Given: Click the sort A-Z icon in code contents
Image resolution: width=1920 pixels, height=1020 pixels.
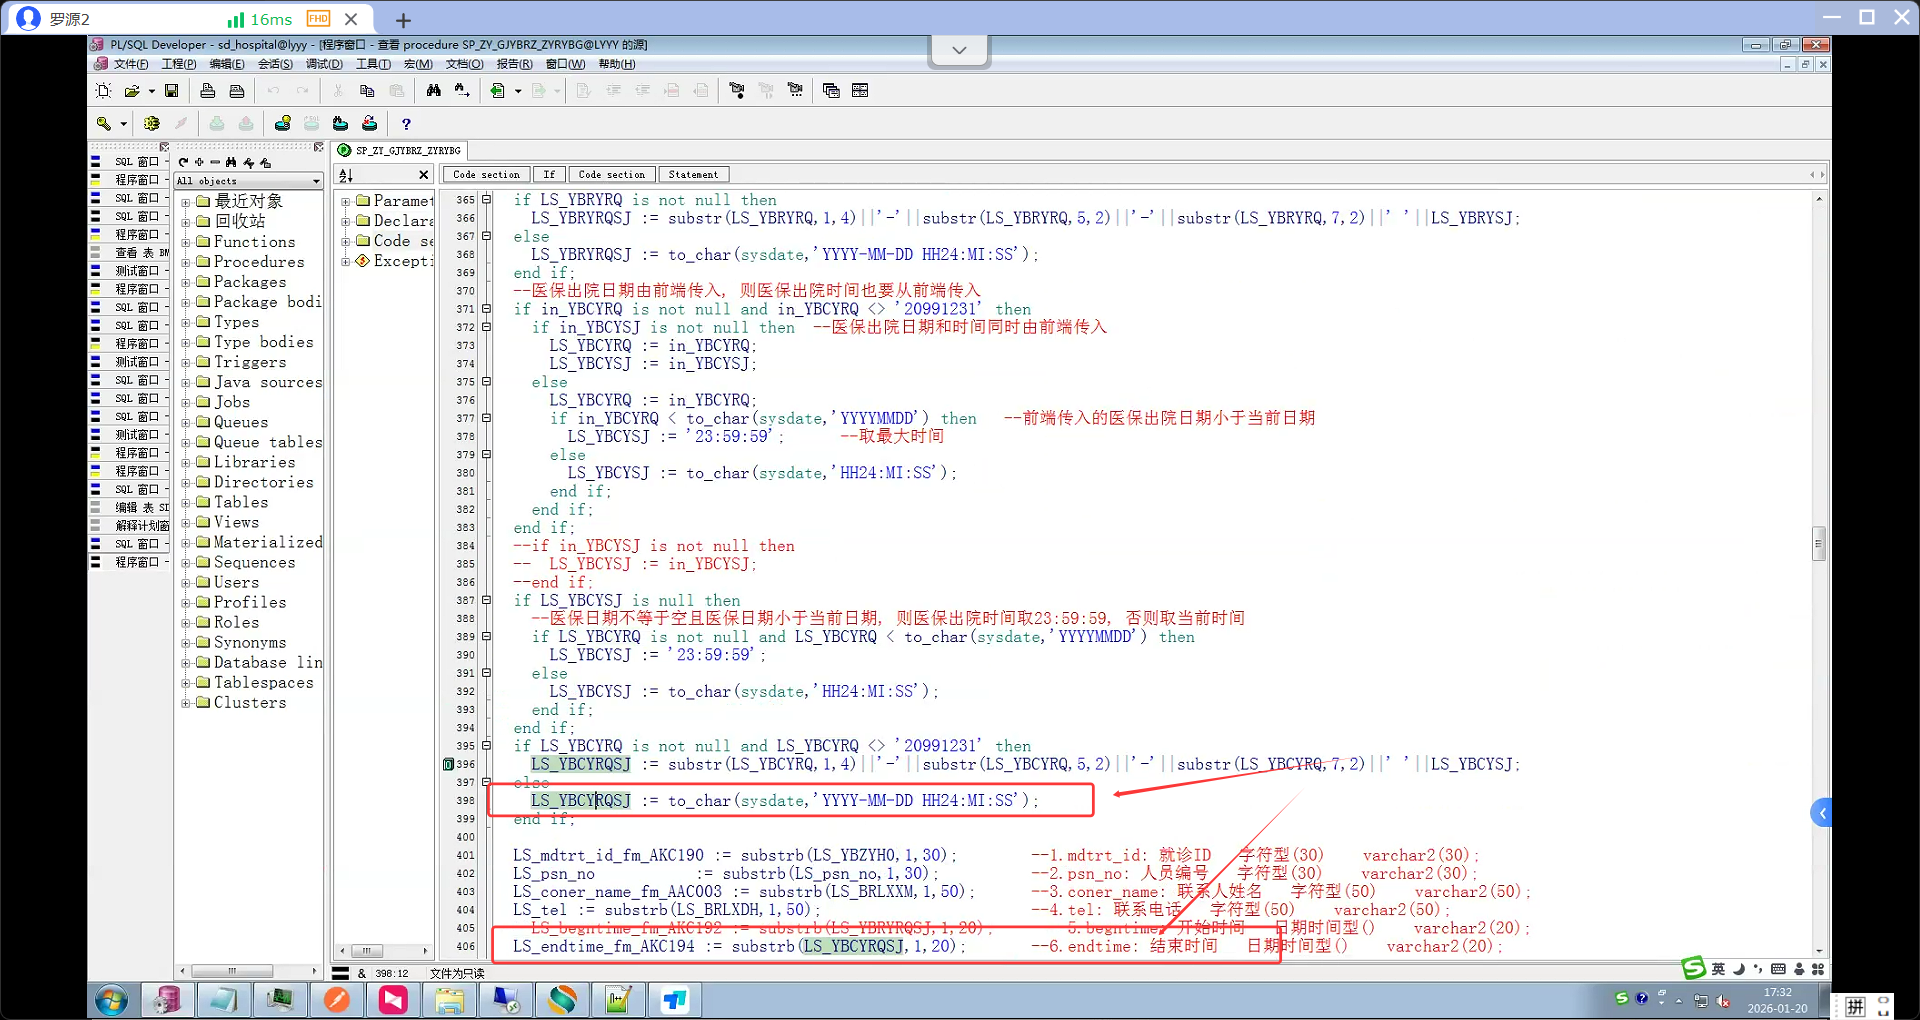Looking at the screenshot, I should click(346, 175).
